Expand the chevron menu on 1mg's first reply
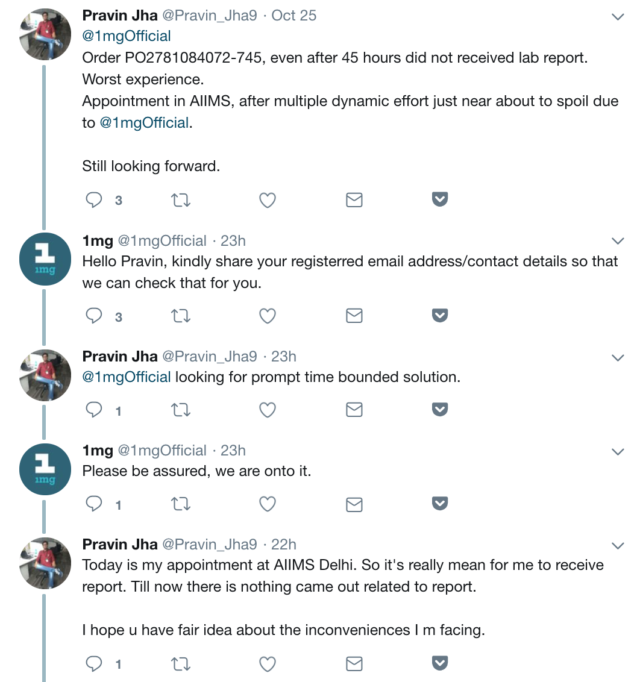This screenshot has height=682, width=640. [x=617, y=241]
